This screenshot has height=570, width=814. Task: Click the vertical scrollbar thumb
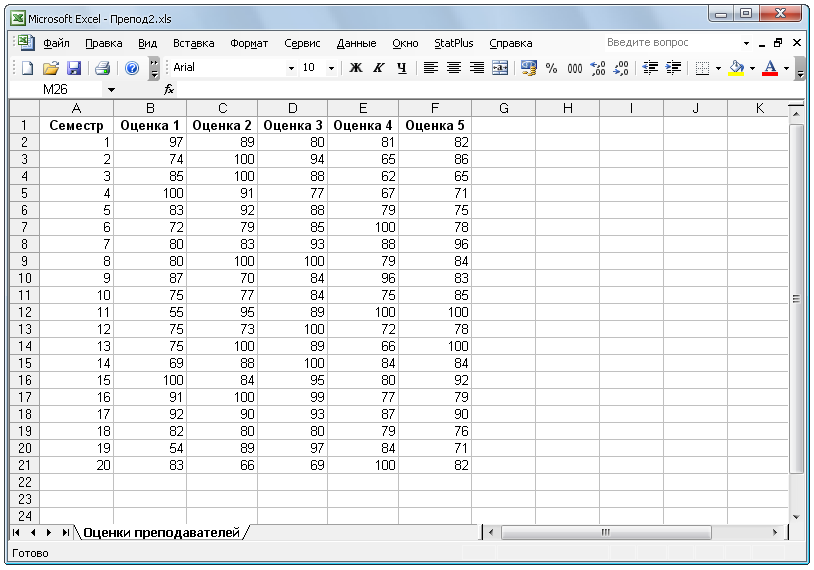tap(796, 298)
